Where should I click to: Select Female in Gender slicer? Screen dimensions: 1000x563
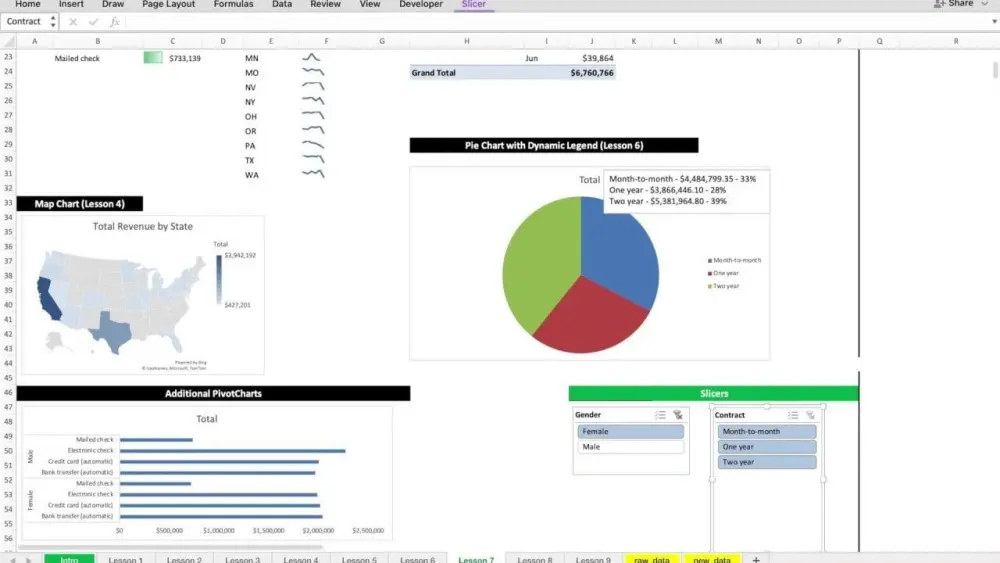(630, 432)
